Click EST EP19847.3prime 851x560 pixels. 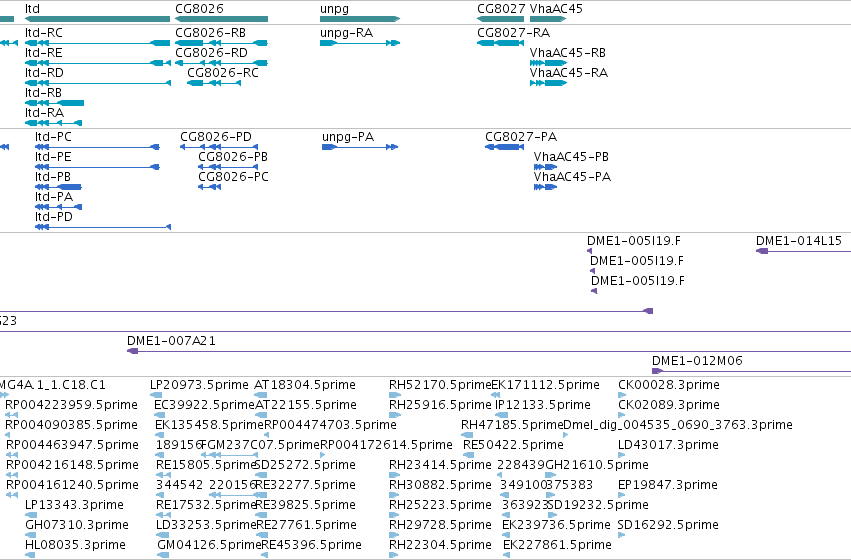point(668,486)
